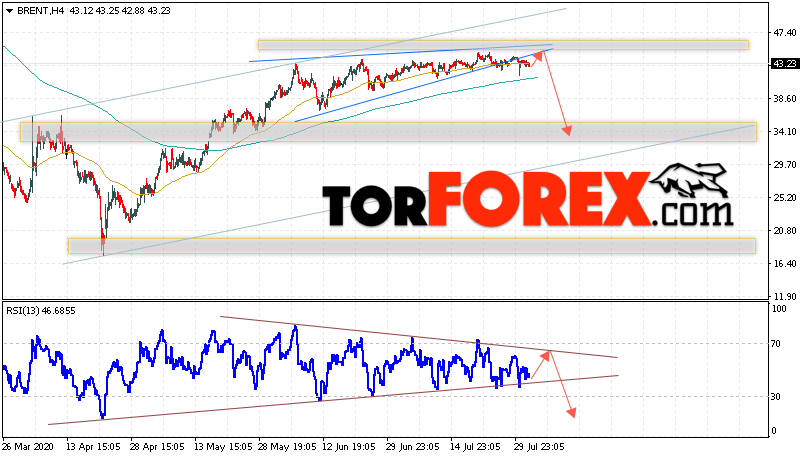Click the 47.40 price axis label
808x458 pixels.
pyautogui.click(x=785, y=33)
